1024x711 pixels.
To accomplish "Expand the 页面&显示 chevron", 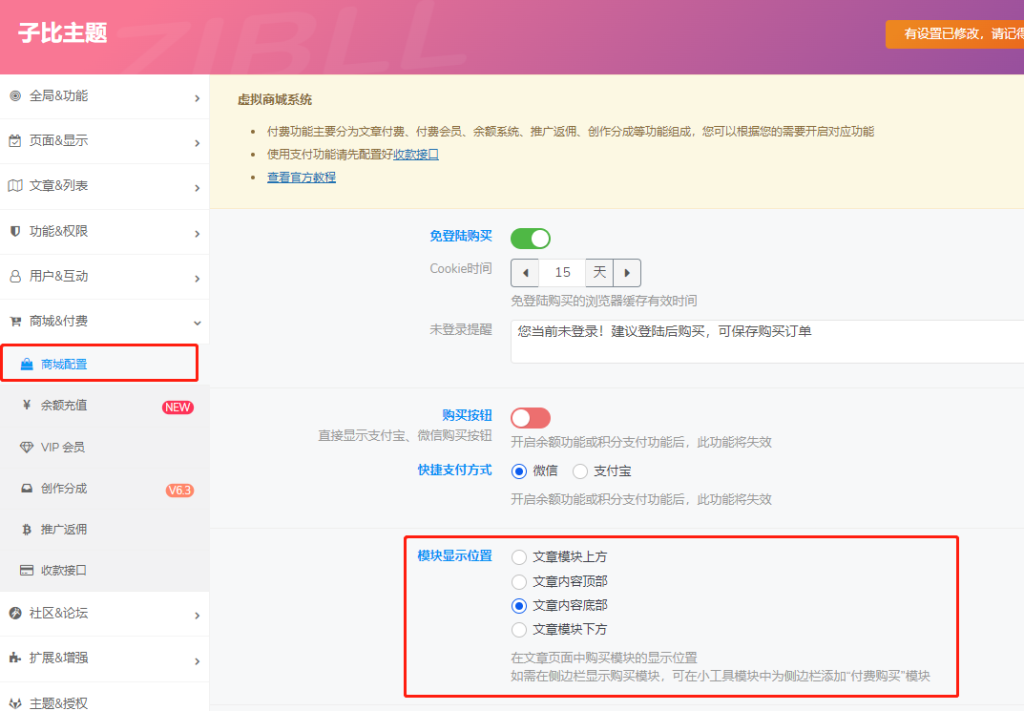I will [197, 143].
